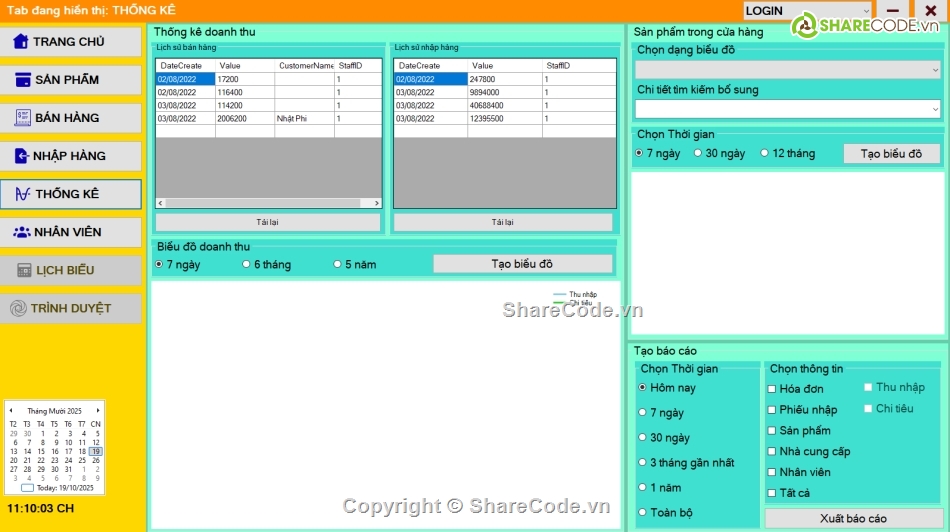Viewport: 950px width, 532px height.
Task: Click the home icon beside TRANG CHỦ
Action: (x=20, y=42)
